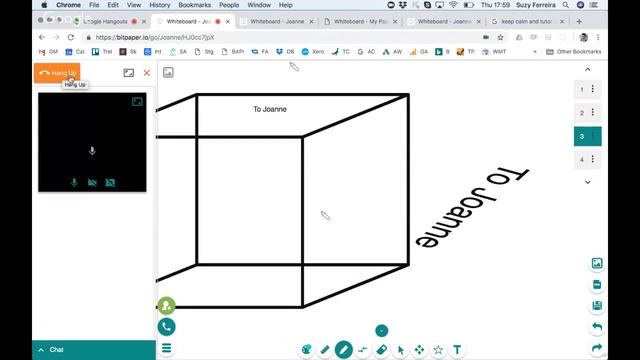Click the file/document button on right

pos(597,284)
